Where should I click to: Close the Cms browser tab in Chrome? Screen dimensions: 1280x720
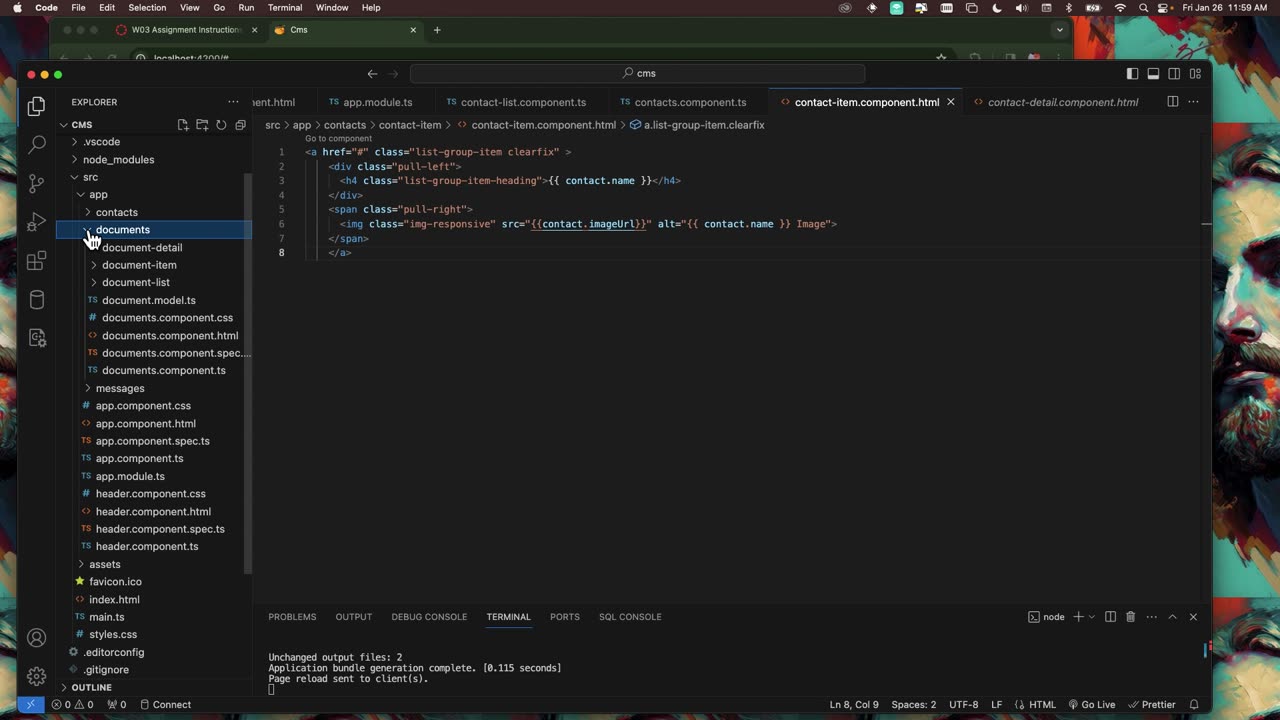(x=413, y=30)
